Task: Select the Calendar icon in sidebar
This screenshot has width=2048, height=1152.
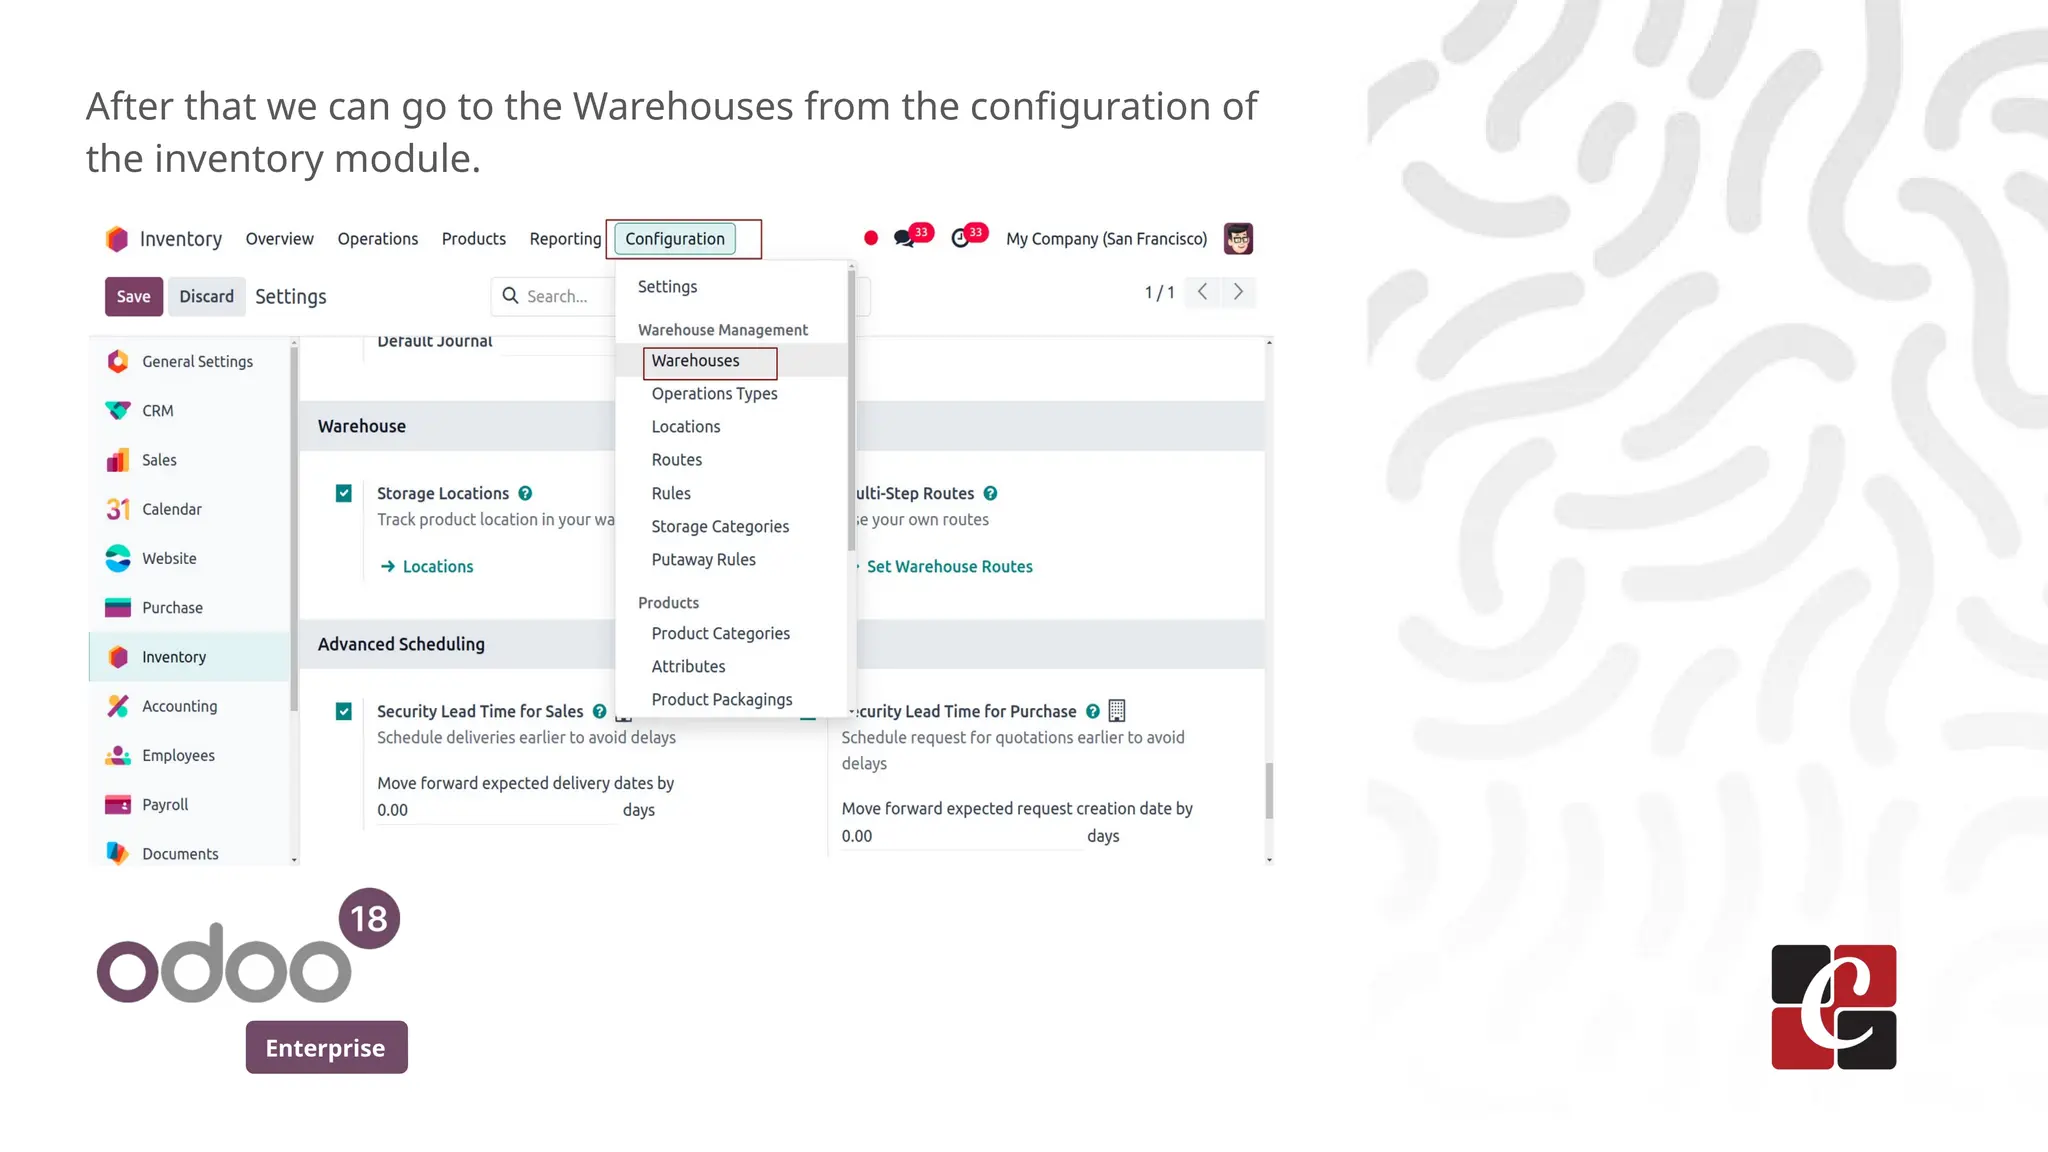Action: [x=118, y=509]
